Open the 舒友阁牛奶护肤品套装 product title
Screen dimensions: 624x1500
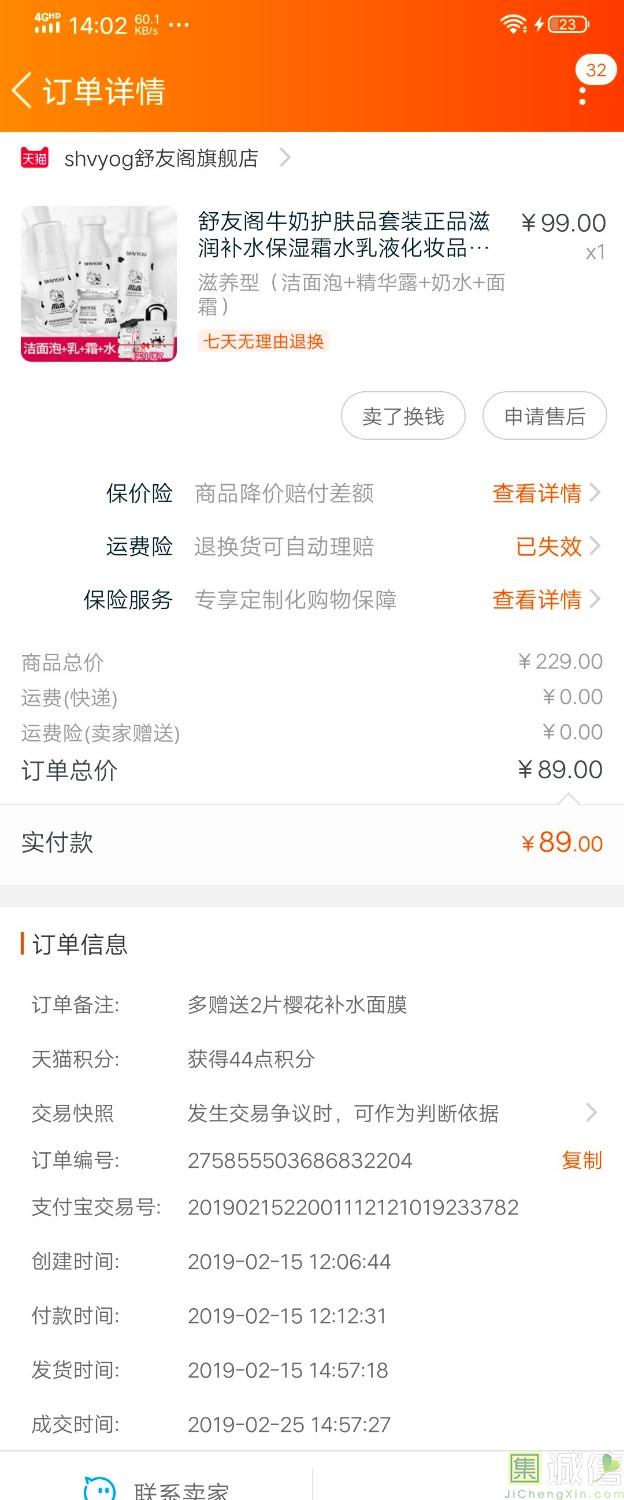click(344, 235)
